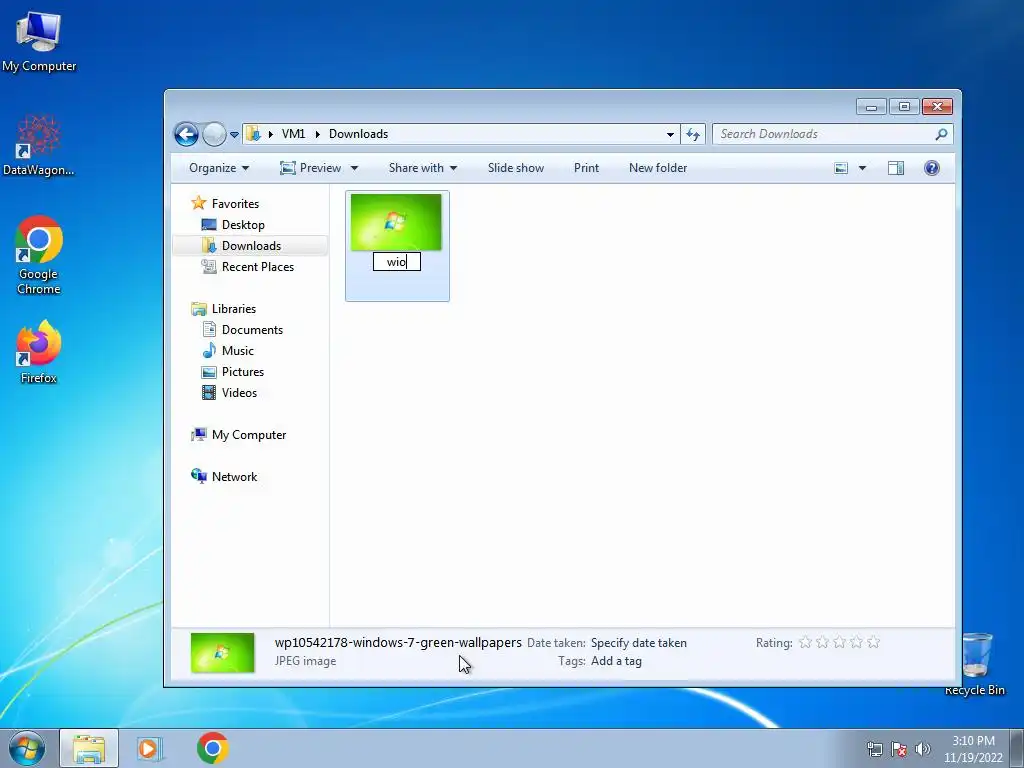Refresh the Downloads folder view
This screenshot has height=768, width=1024.
tap(693, 134)
